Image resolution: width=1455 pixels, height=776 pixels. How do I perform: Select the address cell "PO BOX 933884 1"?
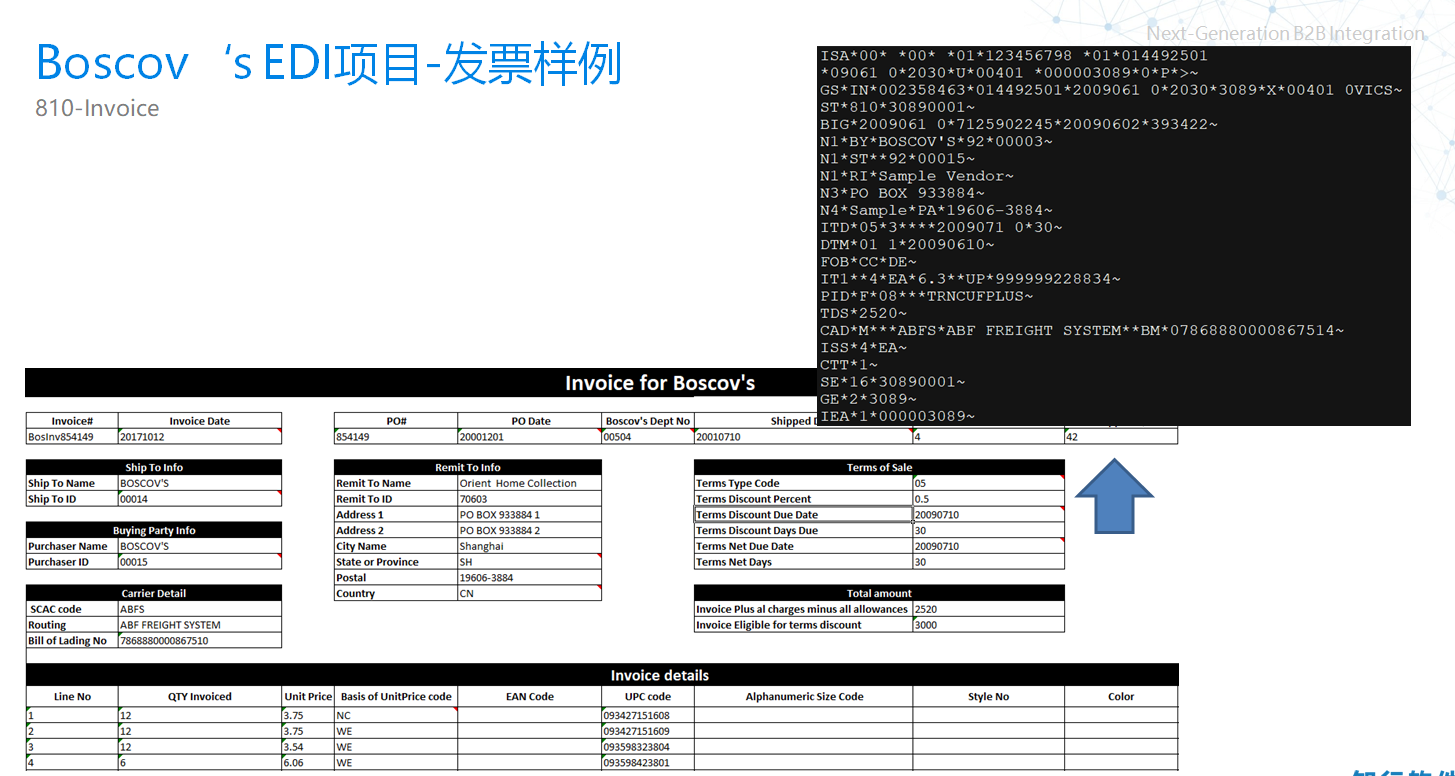coord(530,515)
